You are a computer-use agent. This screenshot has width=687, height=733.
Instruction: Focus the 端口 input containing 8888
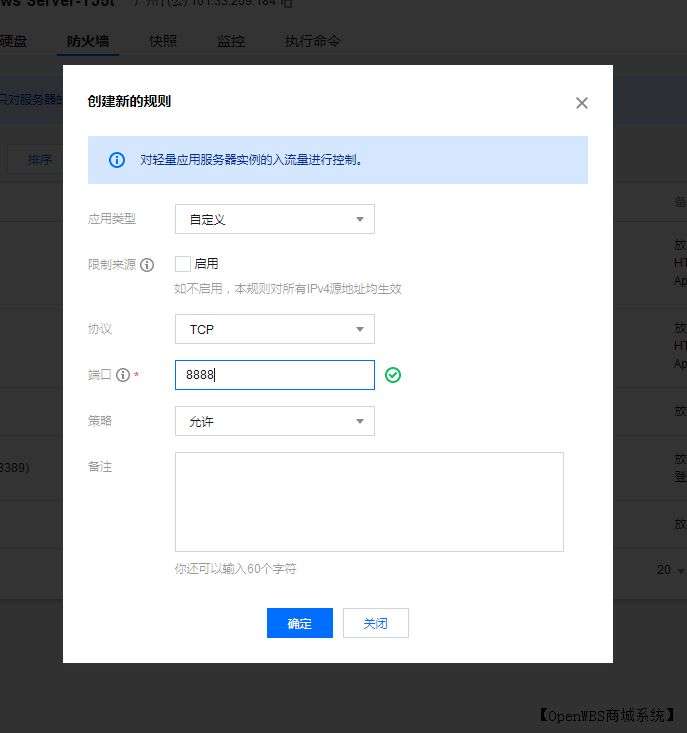(x=274, y=375)
